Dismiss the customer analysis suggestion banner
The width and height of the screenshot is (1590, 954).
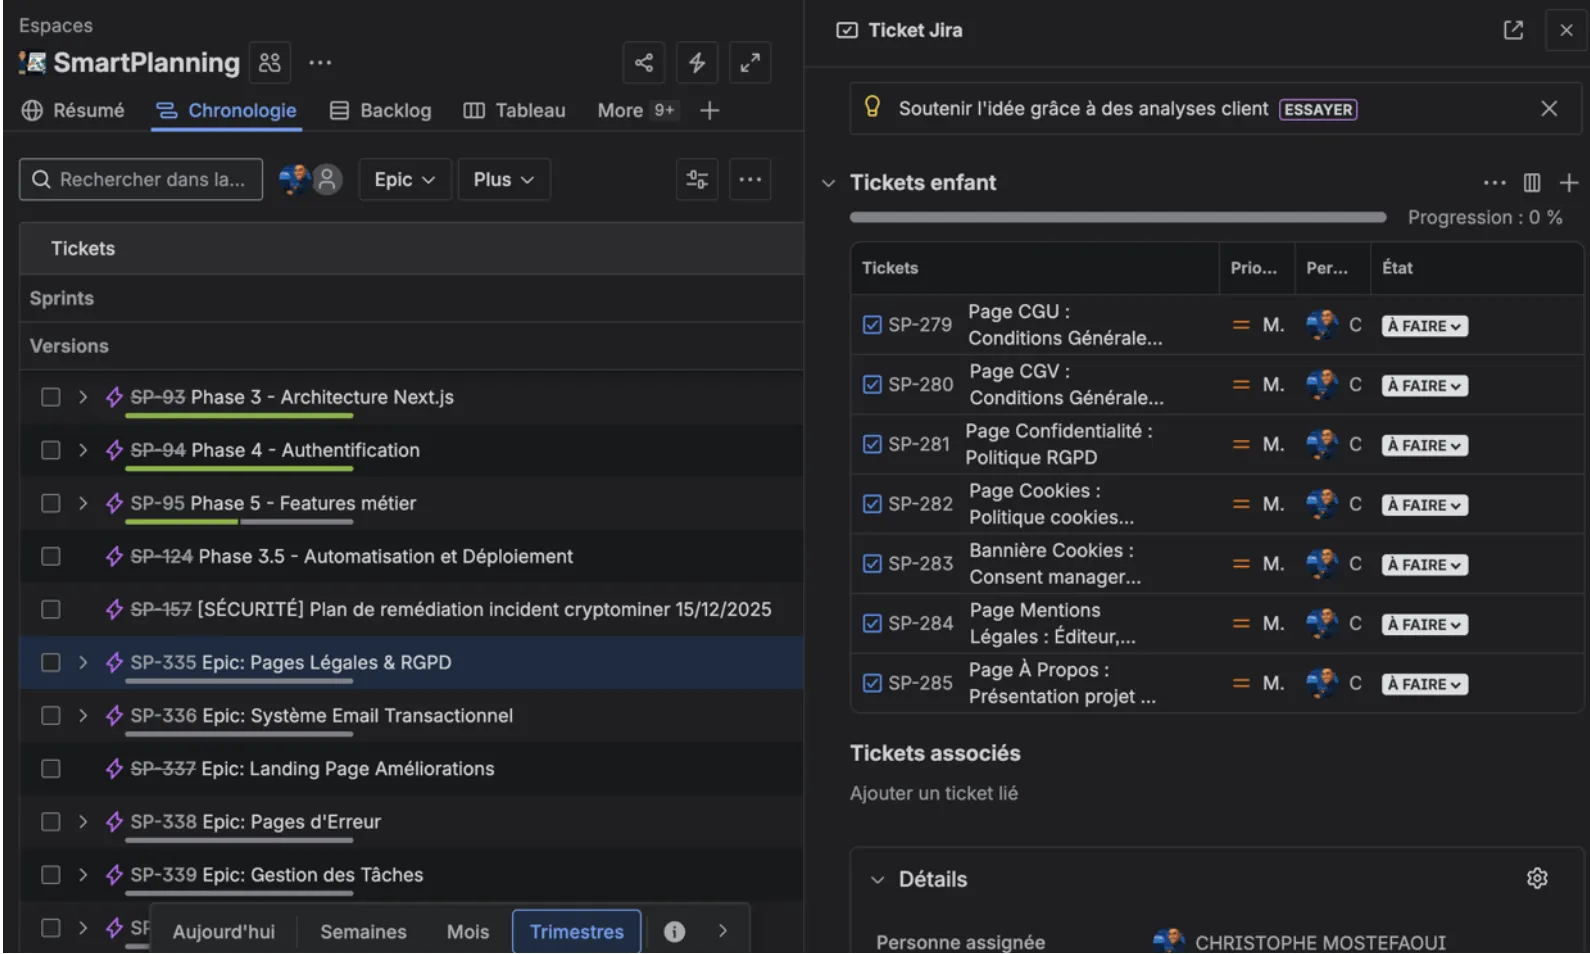[x=1549, y=108]
